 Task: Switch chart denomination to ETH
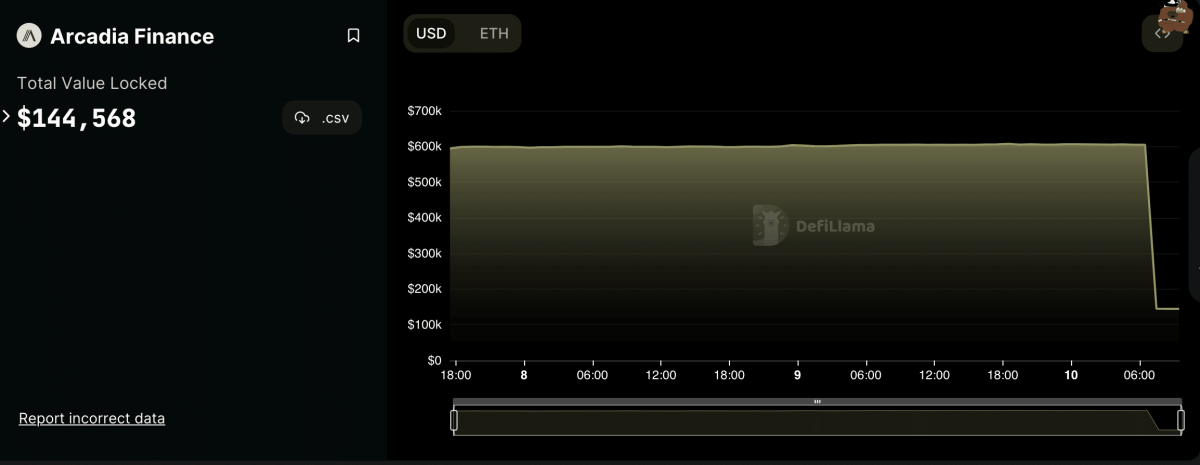coord(494,33)
